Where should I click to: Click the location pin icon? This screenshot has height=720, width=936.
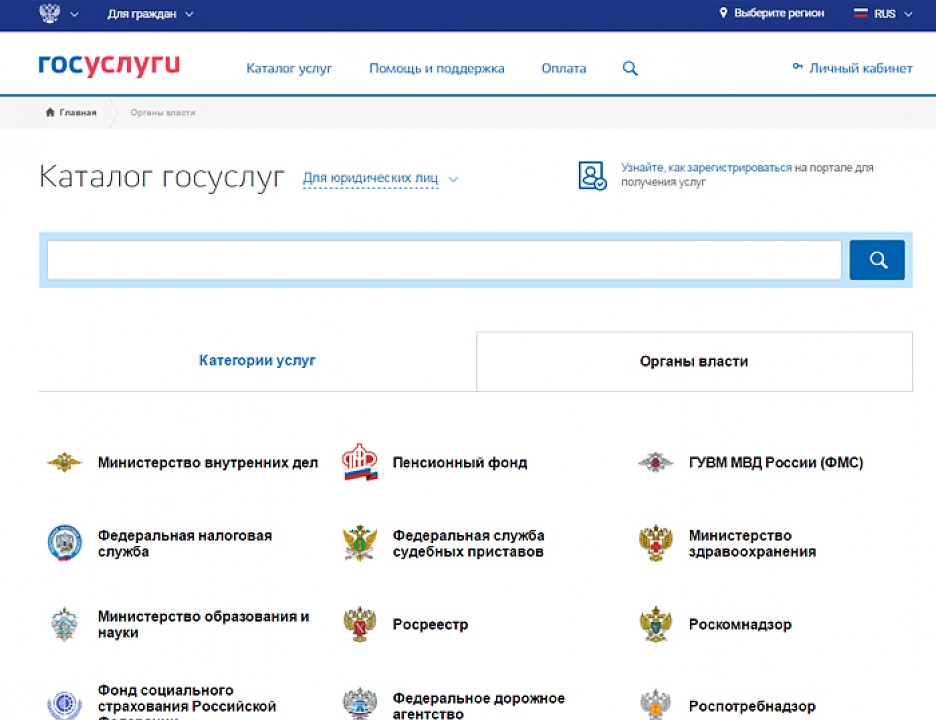point(723,13)
